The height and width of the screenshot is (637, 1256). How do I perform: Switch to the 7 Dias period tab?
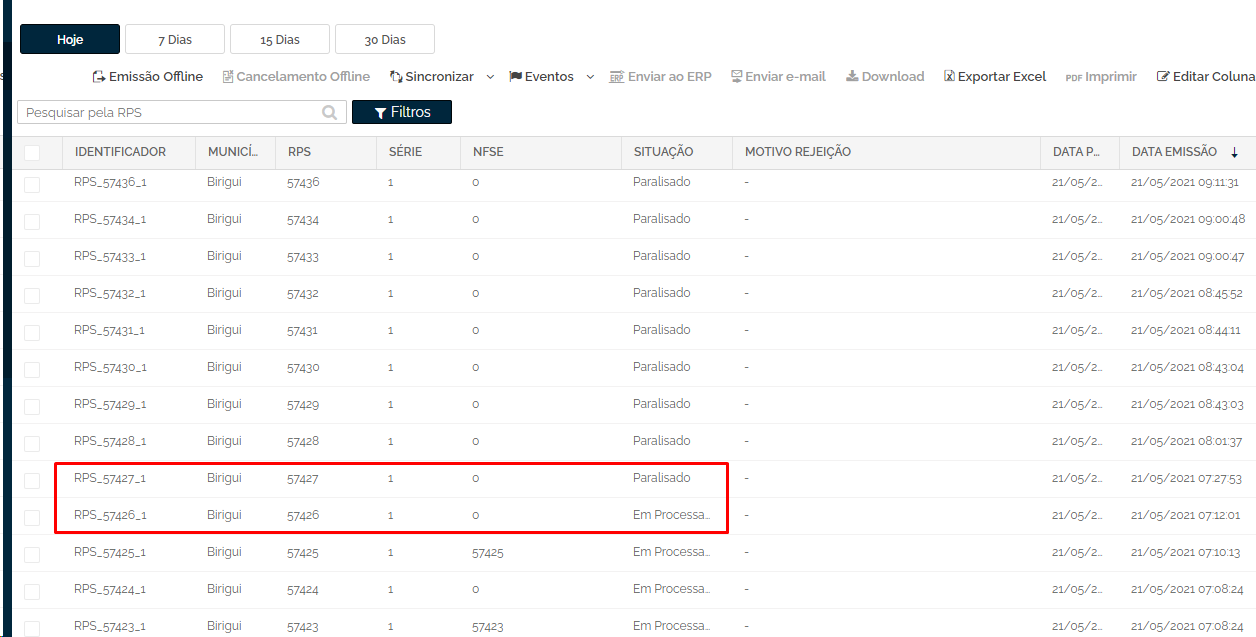[x=175, y=40]
